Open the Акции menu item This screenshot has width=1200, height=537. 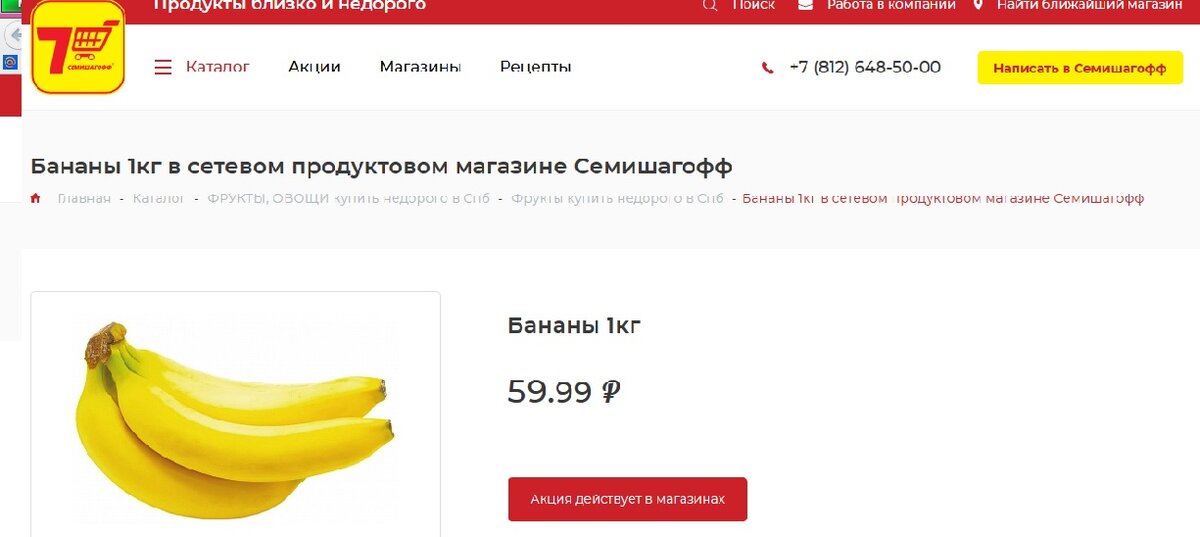(315, 67)
